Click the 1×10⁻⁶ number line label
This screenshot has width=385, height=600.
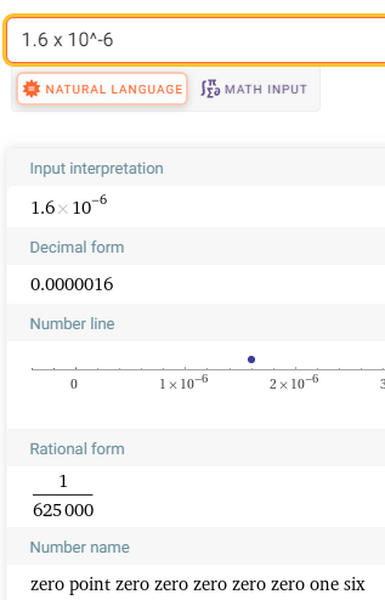pyautogui.click(x=184, y=382)
